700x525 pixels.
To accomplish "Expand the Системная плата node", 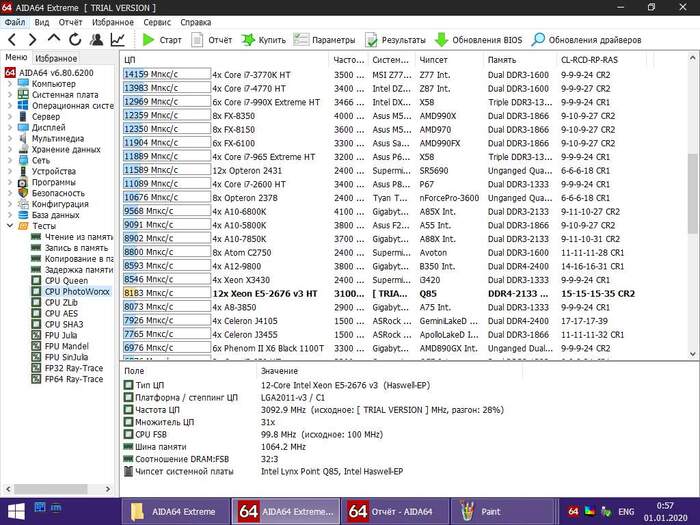I will [10, 95].
